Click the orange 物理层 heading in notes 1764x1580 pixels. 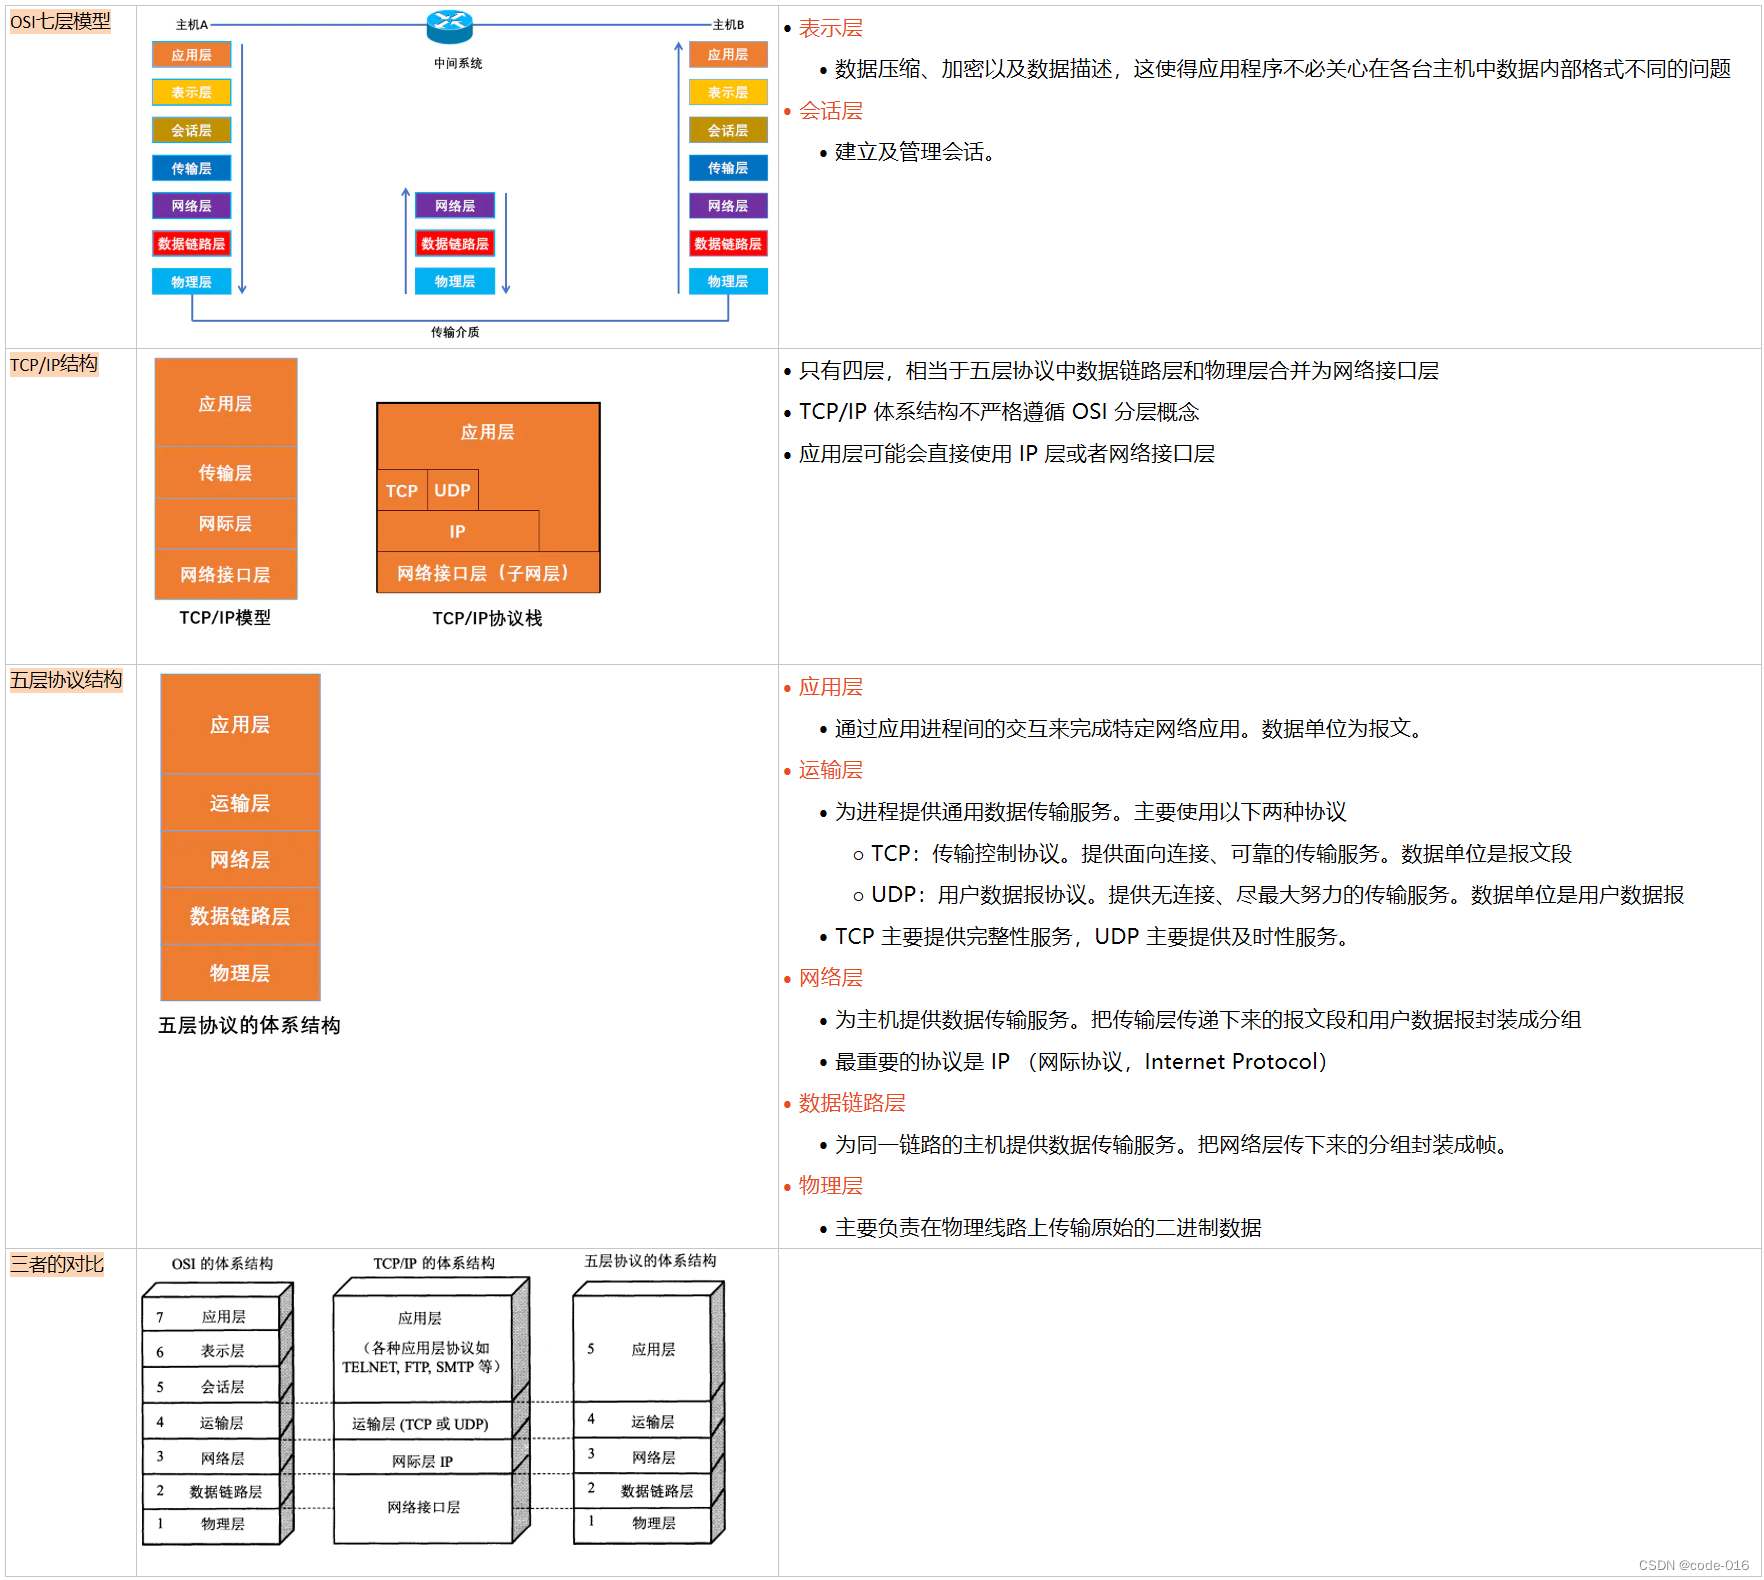pyautogui.click(x=830, y=1186)
